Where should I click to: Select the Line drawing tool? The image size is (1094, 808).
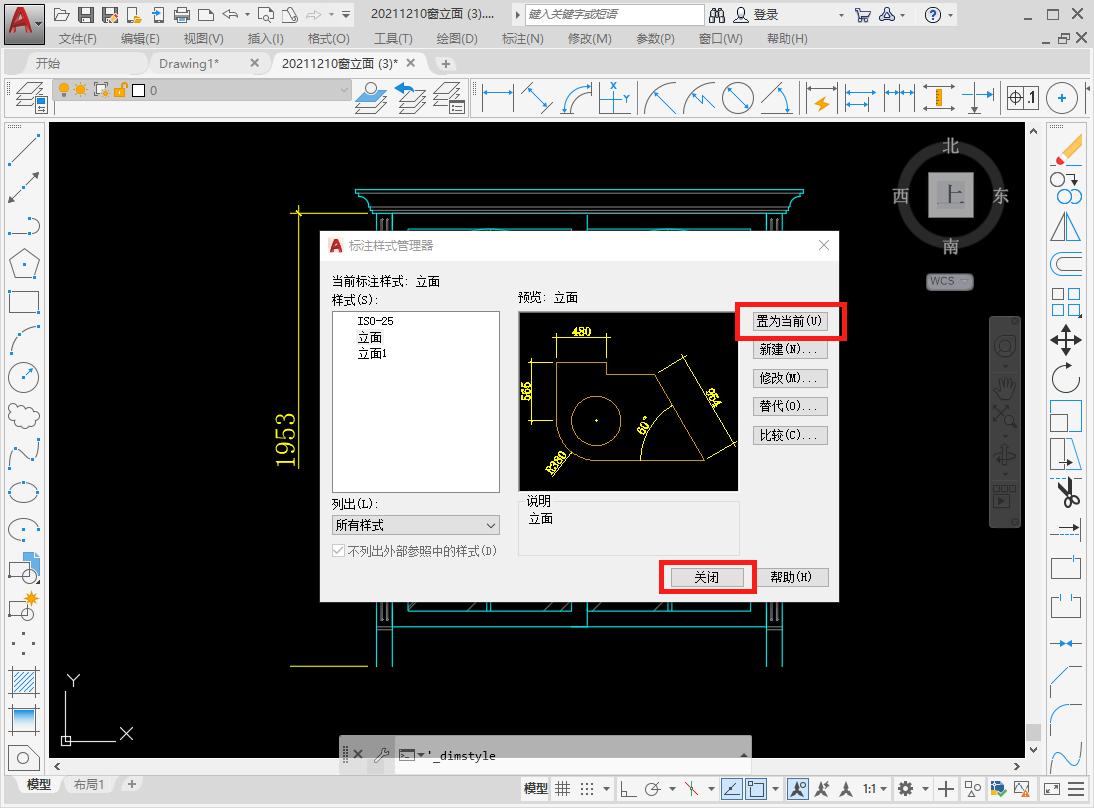pos(23,151)
